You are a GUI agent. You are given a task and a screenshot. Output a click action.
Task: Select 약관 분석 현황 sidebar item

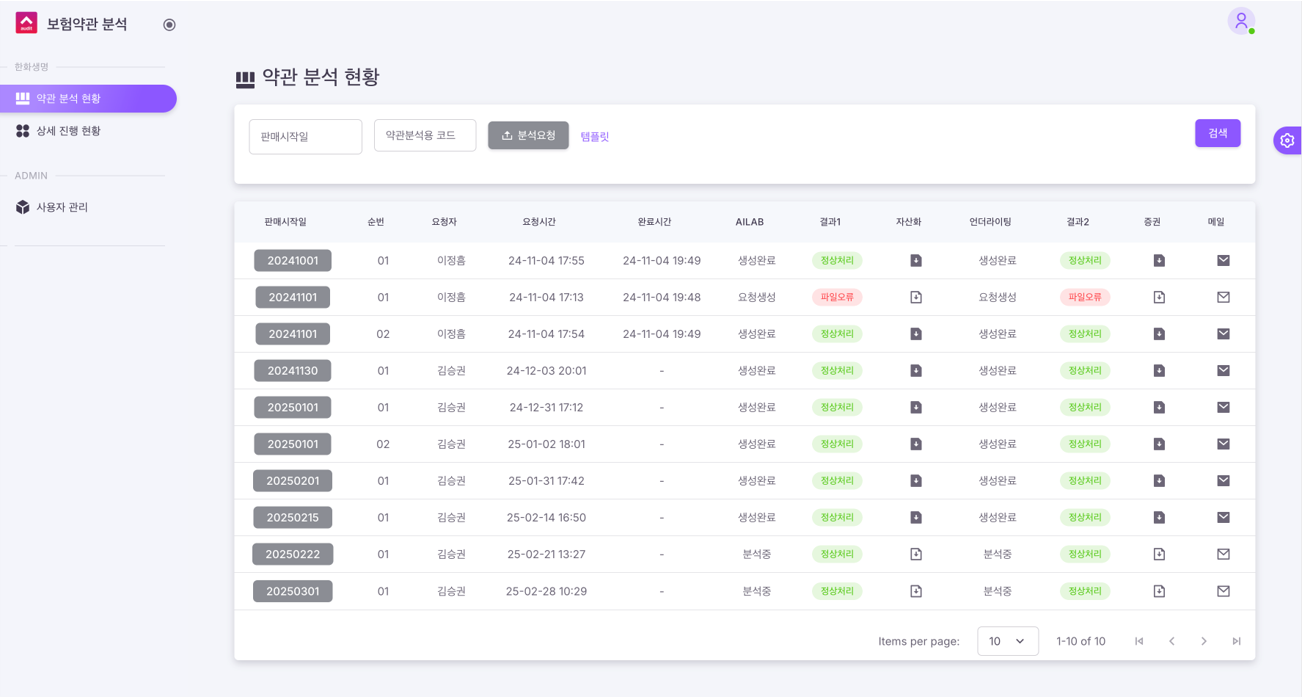point(68,99)
